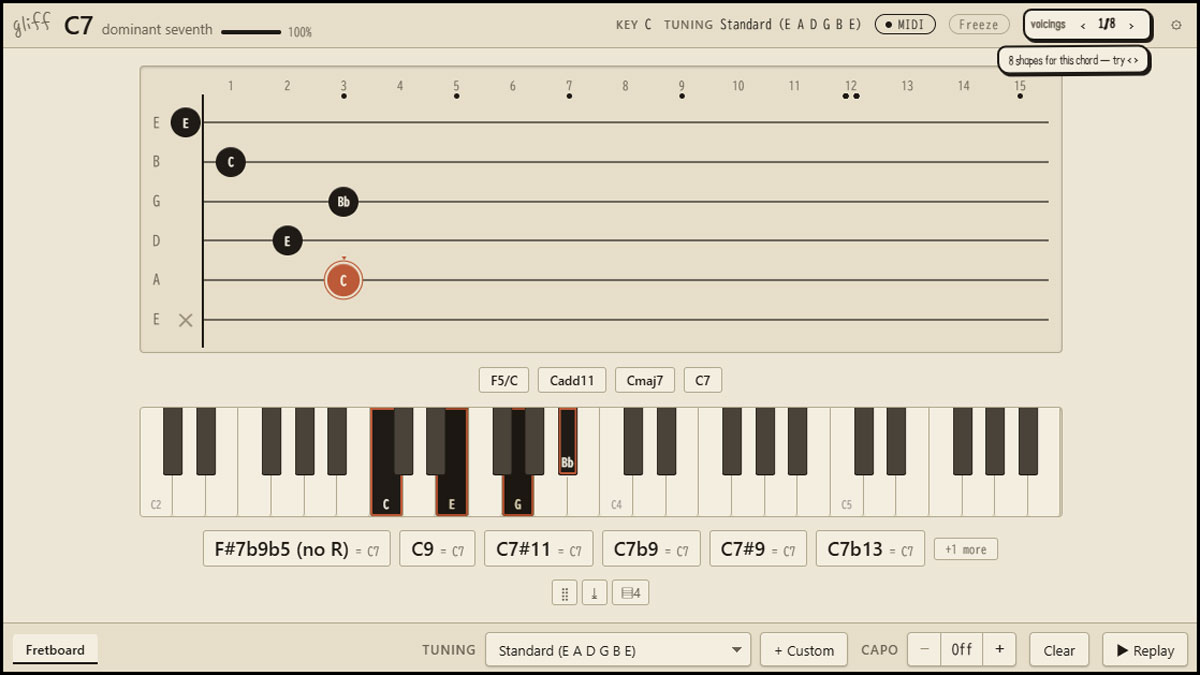Go to previous voicing with left arrow

(1083, 25)
